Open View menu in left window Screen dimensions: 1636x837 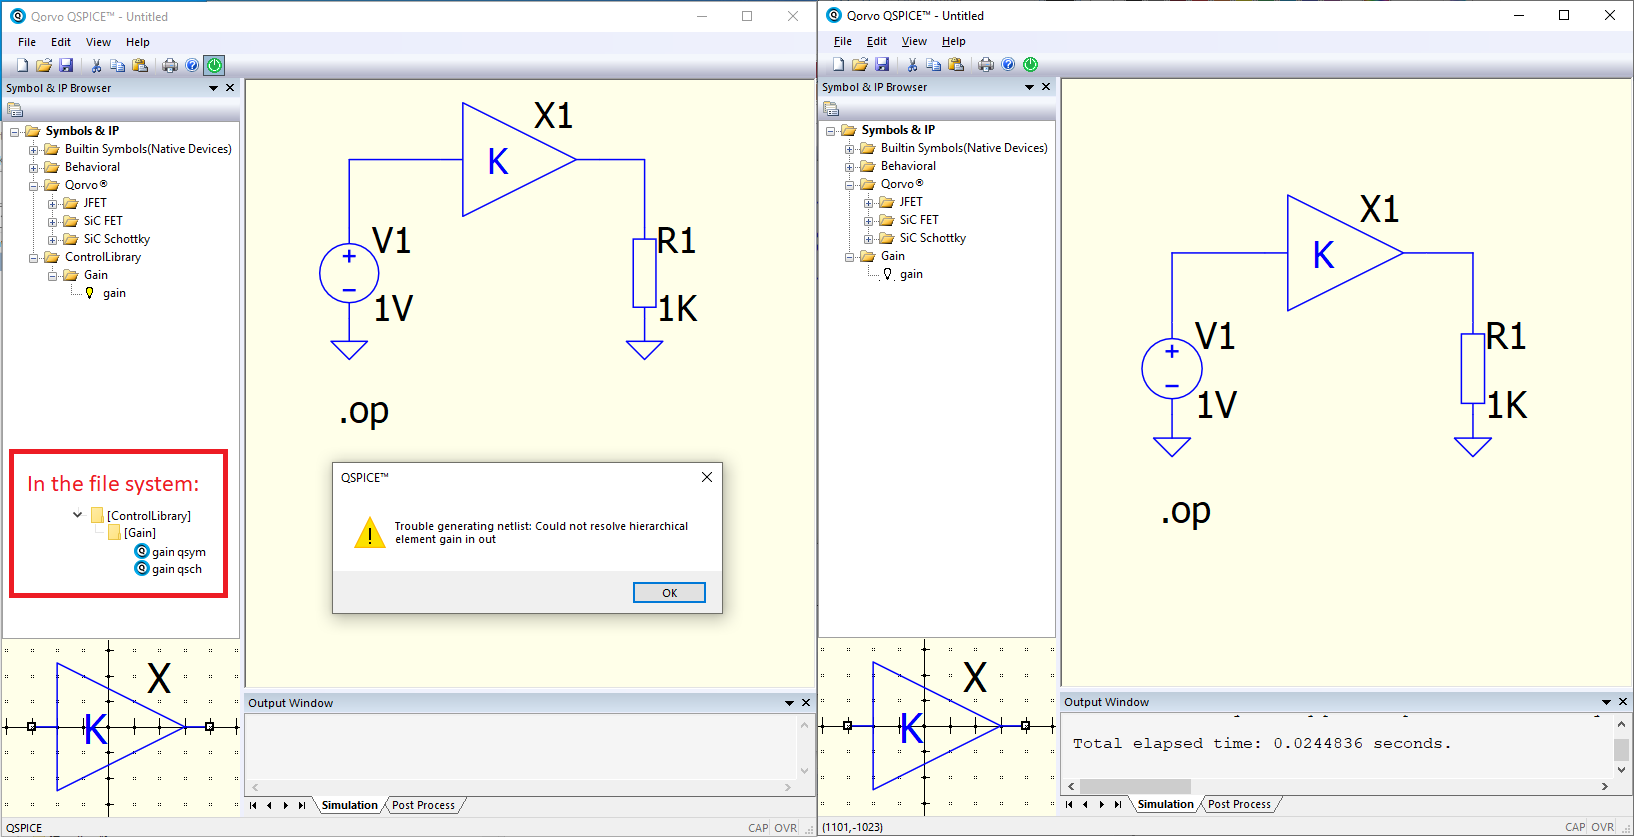click(98, 42)
